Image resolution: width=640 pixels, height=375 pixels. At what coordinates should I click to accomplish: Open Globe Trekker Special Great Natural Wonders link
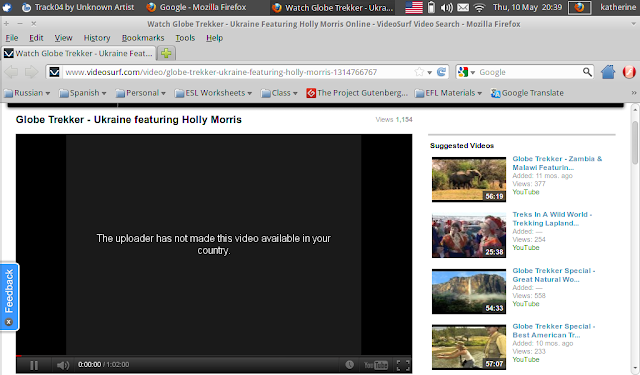553,275
